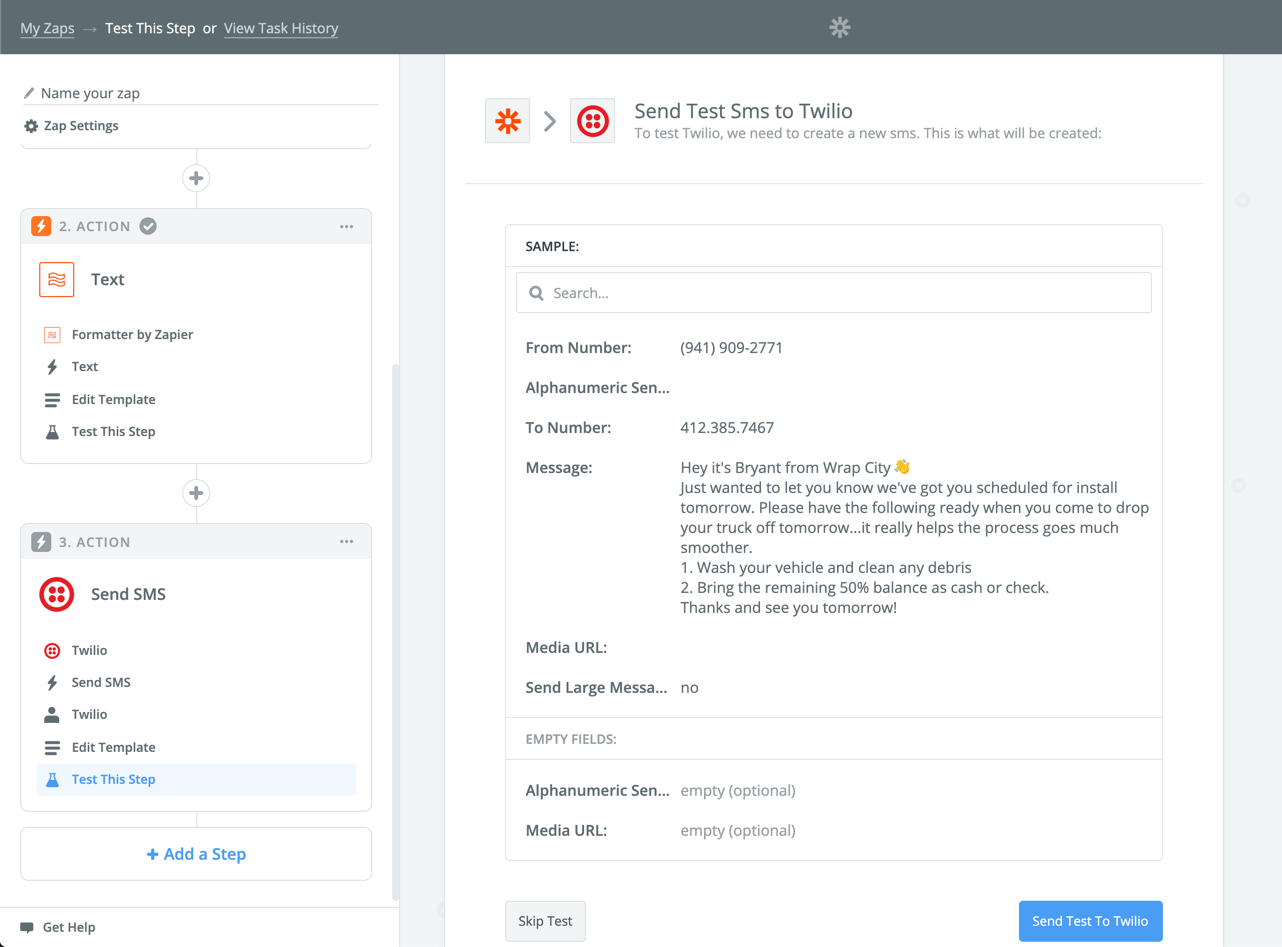Open the ellipsis menu on step 2
This screenshot has height=947, width=1282.
[x=346, y=226]
